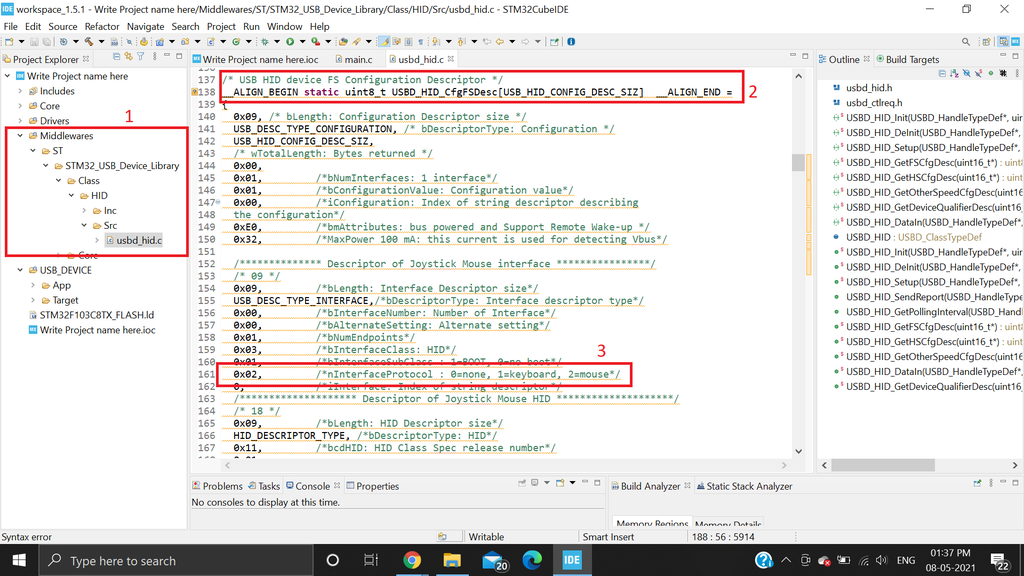Open the Run button dropdown arrow
Screen dimensions: 1024x576
click(x=302, y=41)
